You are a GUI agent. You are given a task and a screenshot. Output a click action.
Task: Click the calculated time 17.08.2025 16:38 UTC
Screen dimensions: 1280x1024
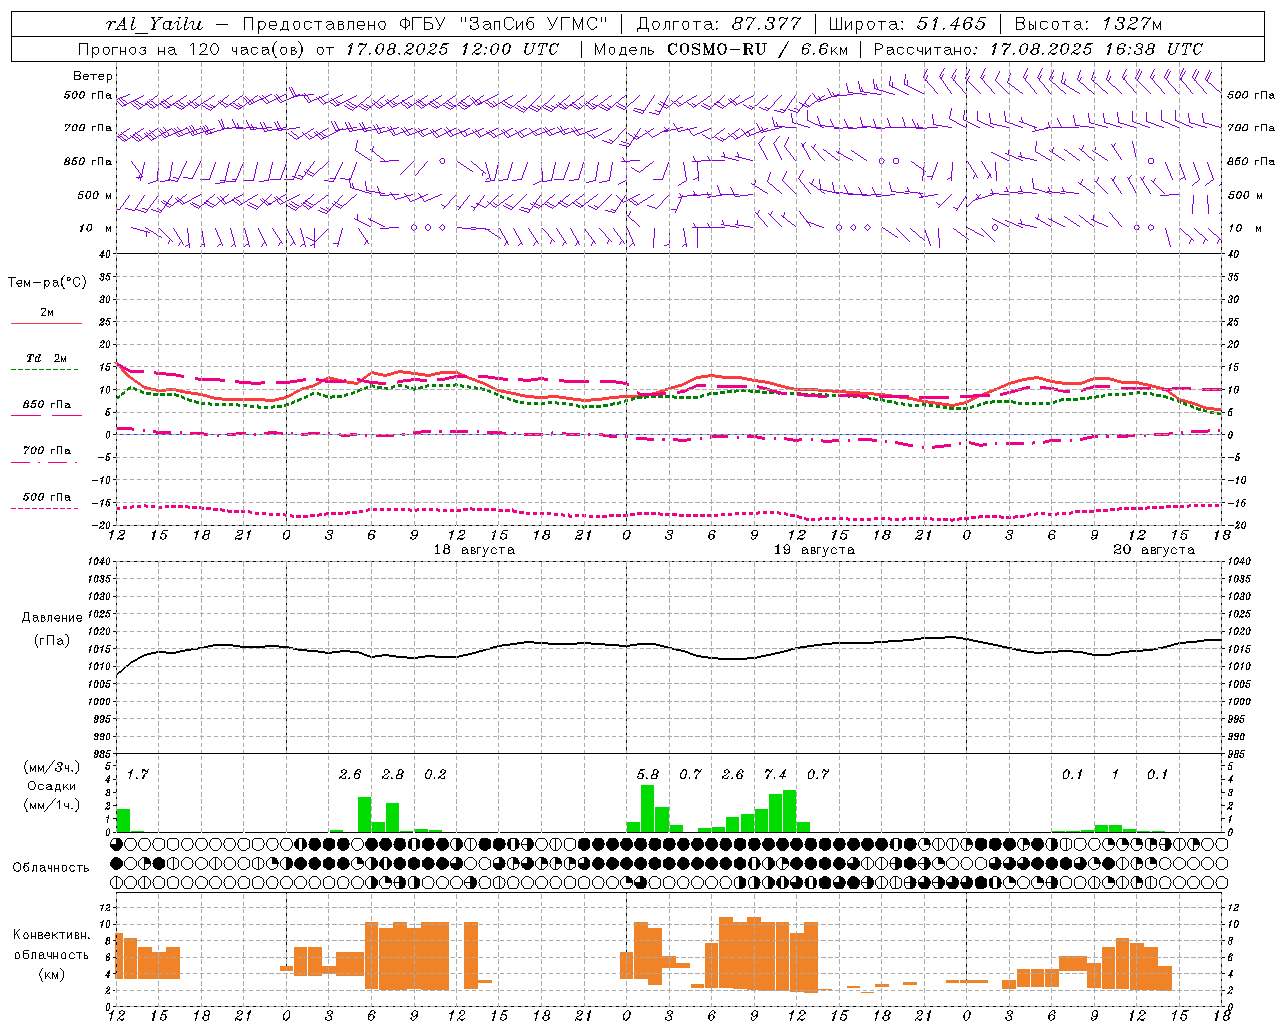point(1096,49)
